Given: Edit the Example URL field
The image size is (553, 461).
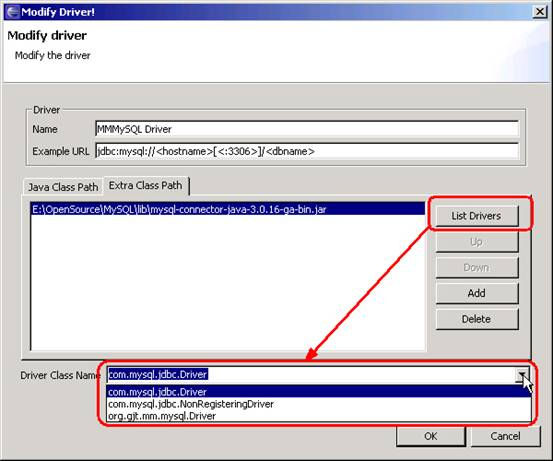Looking at the screenshot, I should point(307,151).
